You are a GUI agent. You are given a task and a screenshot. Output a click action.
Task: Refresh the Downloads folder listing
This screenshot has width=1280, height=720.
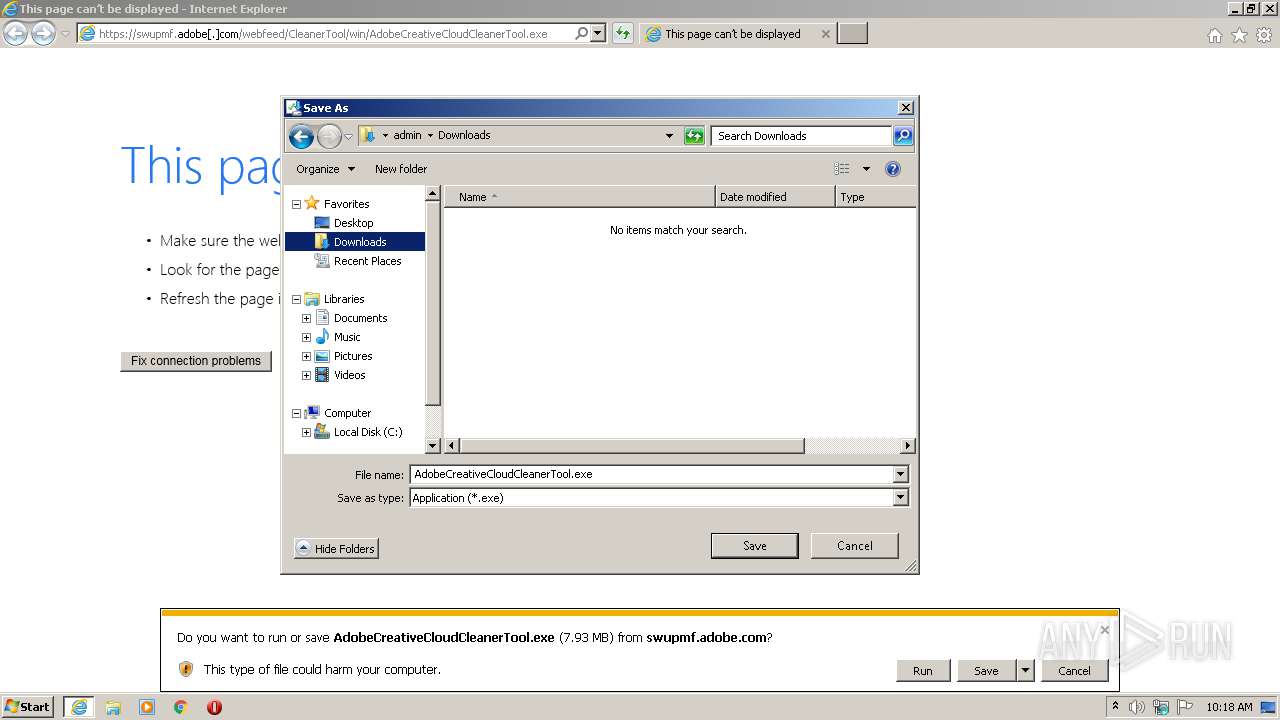[x=694, y=136]
